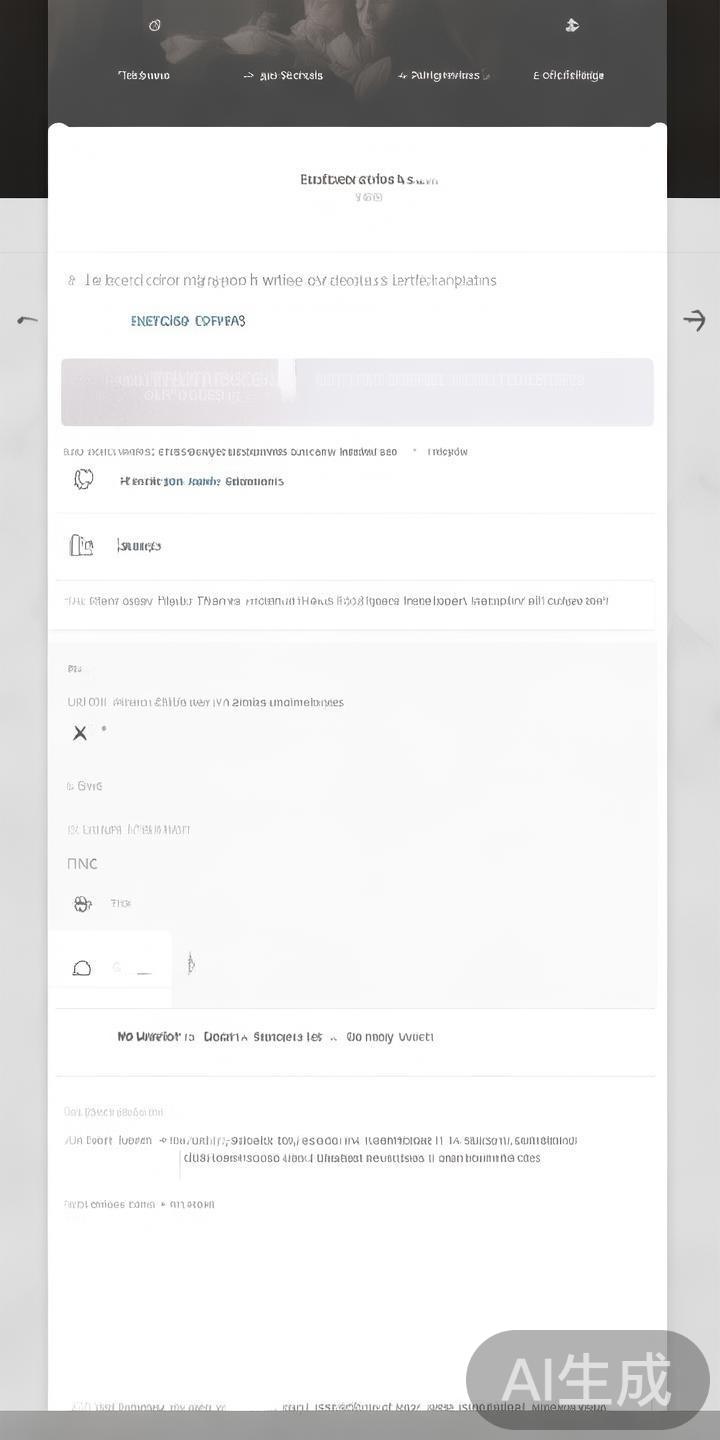Open the first tab in the dark header
Viewport: 720px width, 1440px height.
144,75
